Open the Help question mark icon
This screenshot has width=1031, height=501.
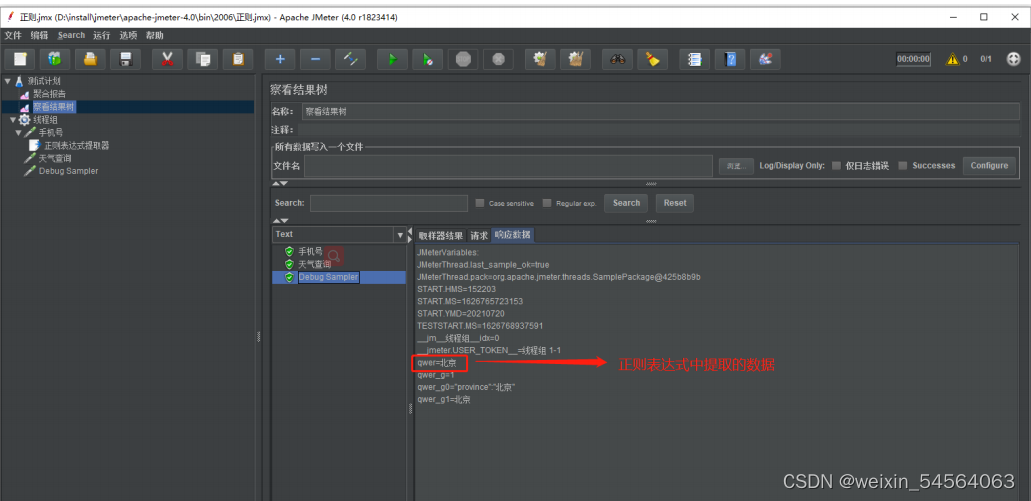730,59
